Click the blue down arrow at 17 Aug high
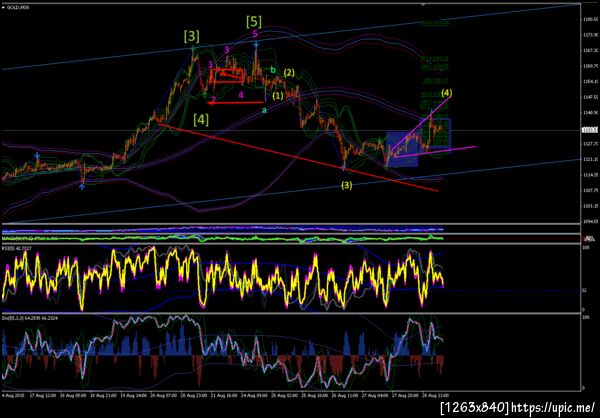The height and width of the screenshot is (418, 600). click(x=37, y=155)
